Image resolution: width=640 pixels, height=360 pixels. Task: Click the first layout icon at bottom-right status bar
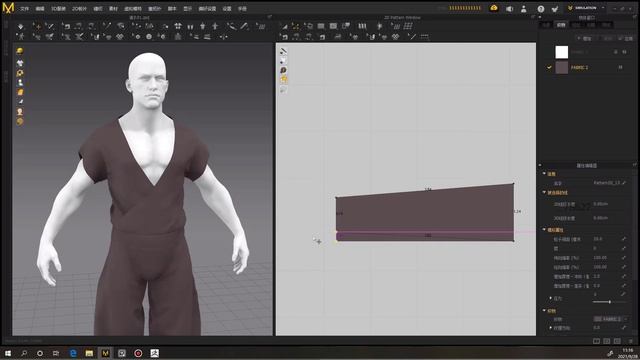tap(596, 341)
